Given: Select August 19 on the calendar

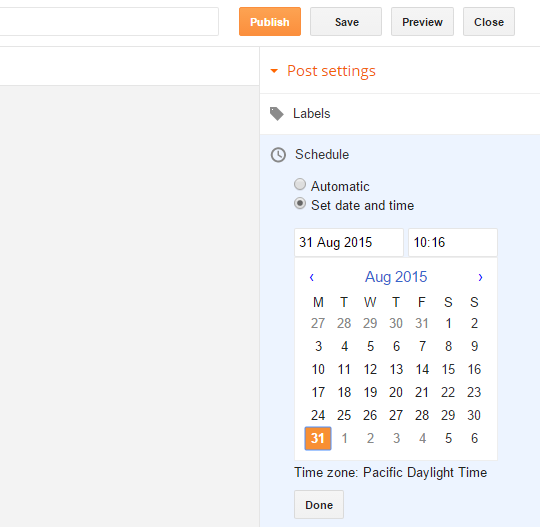Looking at the screenshot, I should [x=370, y=392].
